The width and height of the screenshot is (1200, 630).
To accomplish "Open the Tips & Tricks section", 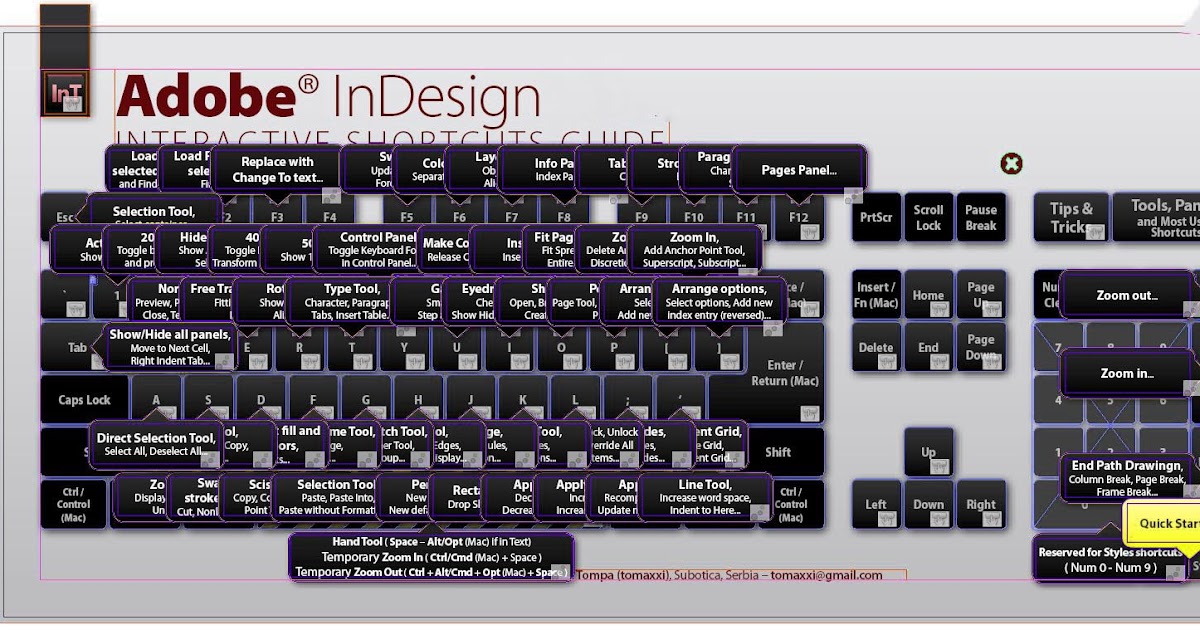I will (1071, 216).
